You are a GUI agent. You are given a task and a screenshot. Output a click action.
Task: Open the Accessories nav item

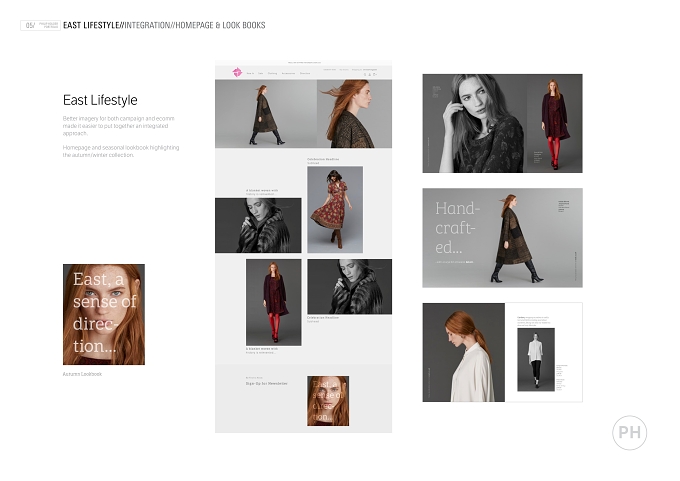(288, 73)
